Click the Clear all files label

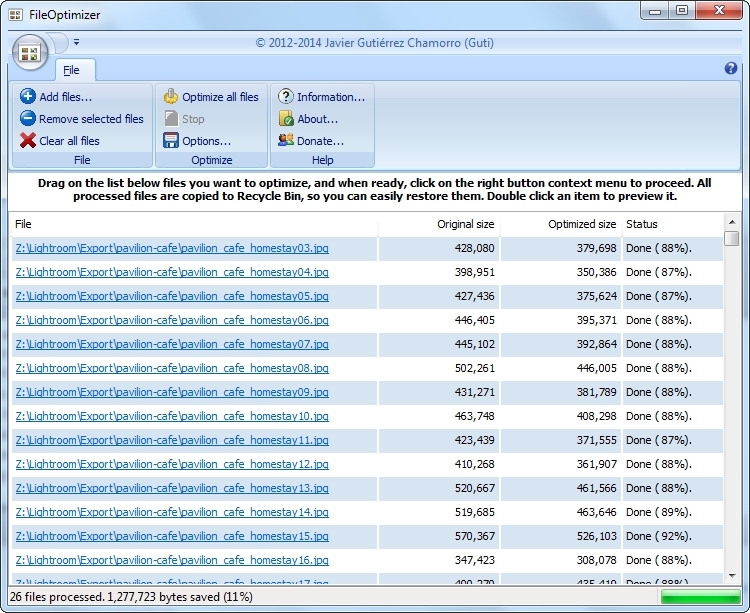pyautogui.click(x=69, y=141)
